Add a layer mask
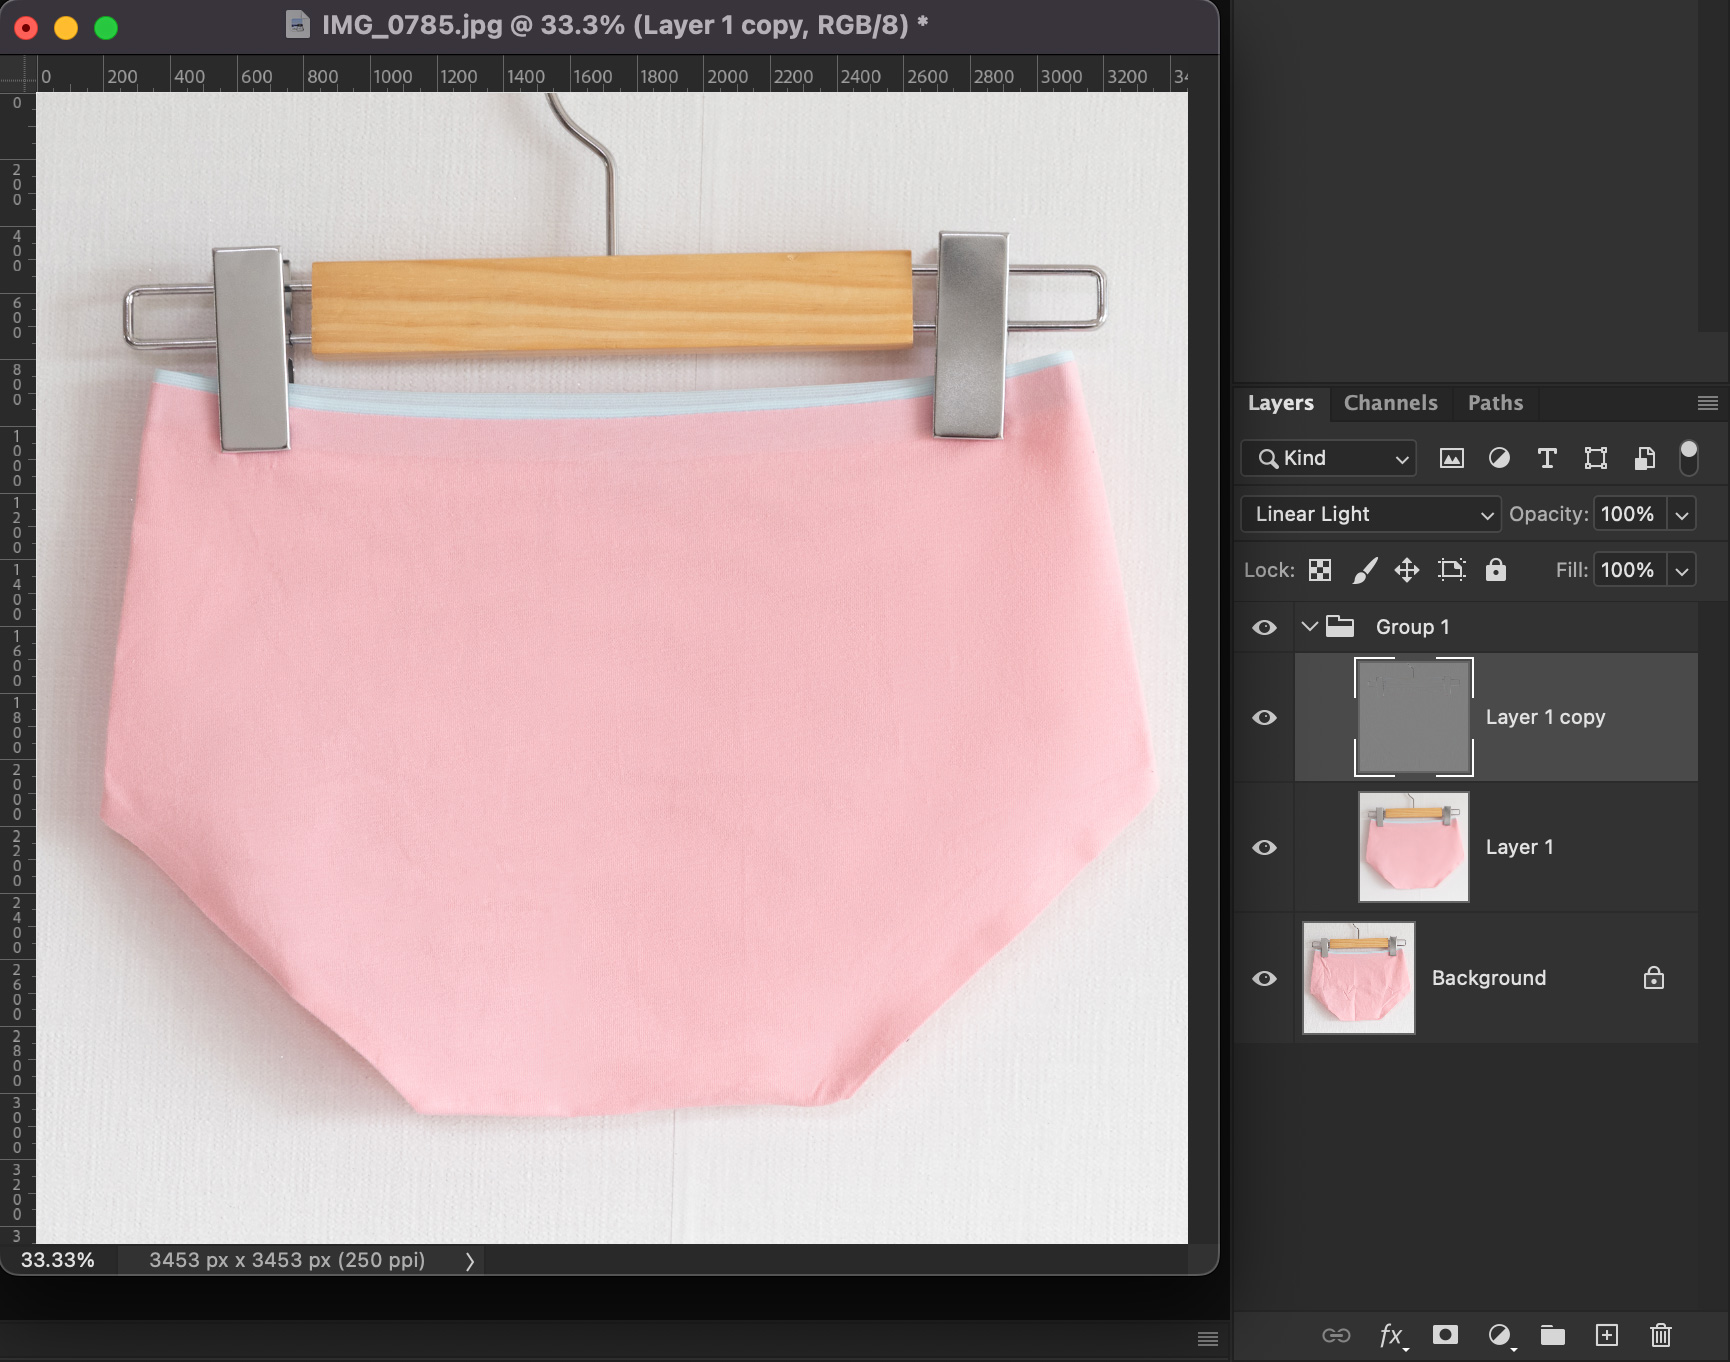The width and height of the screenshot is (1730, 1362). 1445,1335
